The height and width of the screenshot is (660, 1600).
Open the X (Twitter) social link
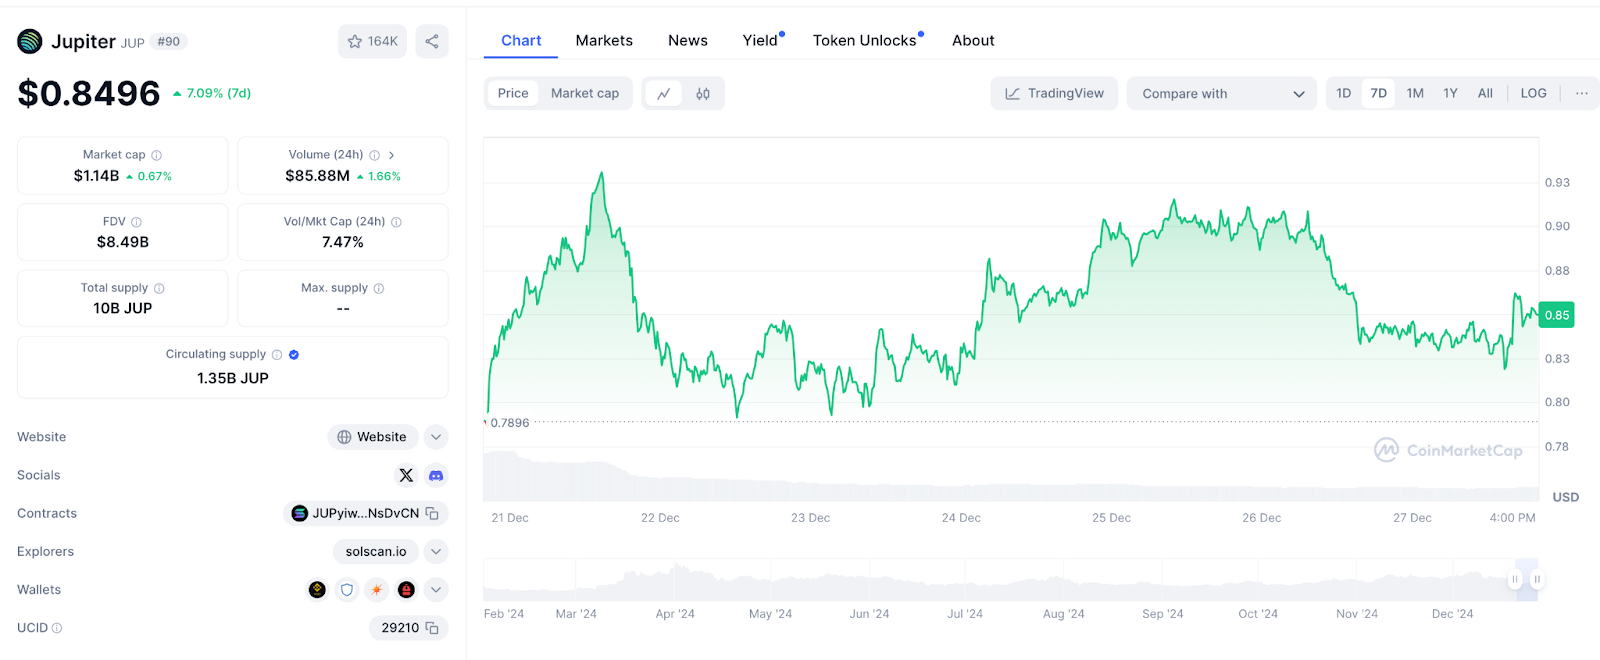[x=406, y=475]
